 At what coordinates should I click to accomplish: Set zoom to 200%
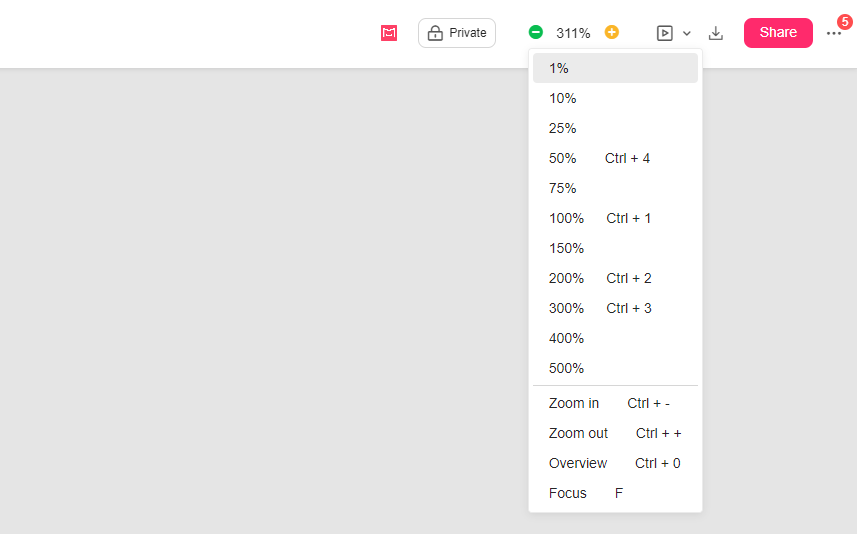tap(615, 278)
